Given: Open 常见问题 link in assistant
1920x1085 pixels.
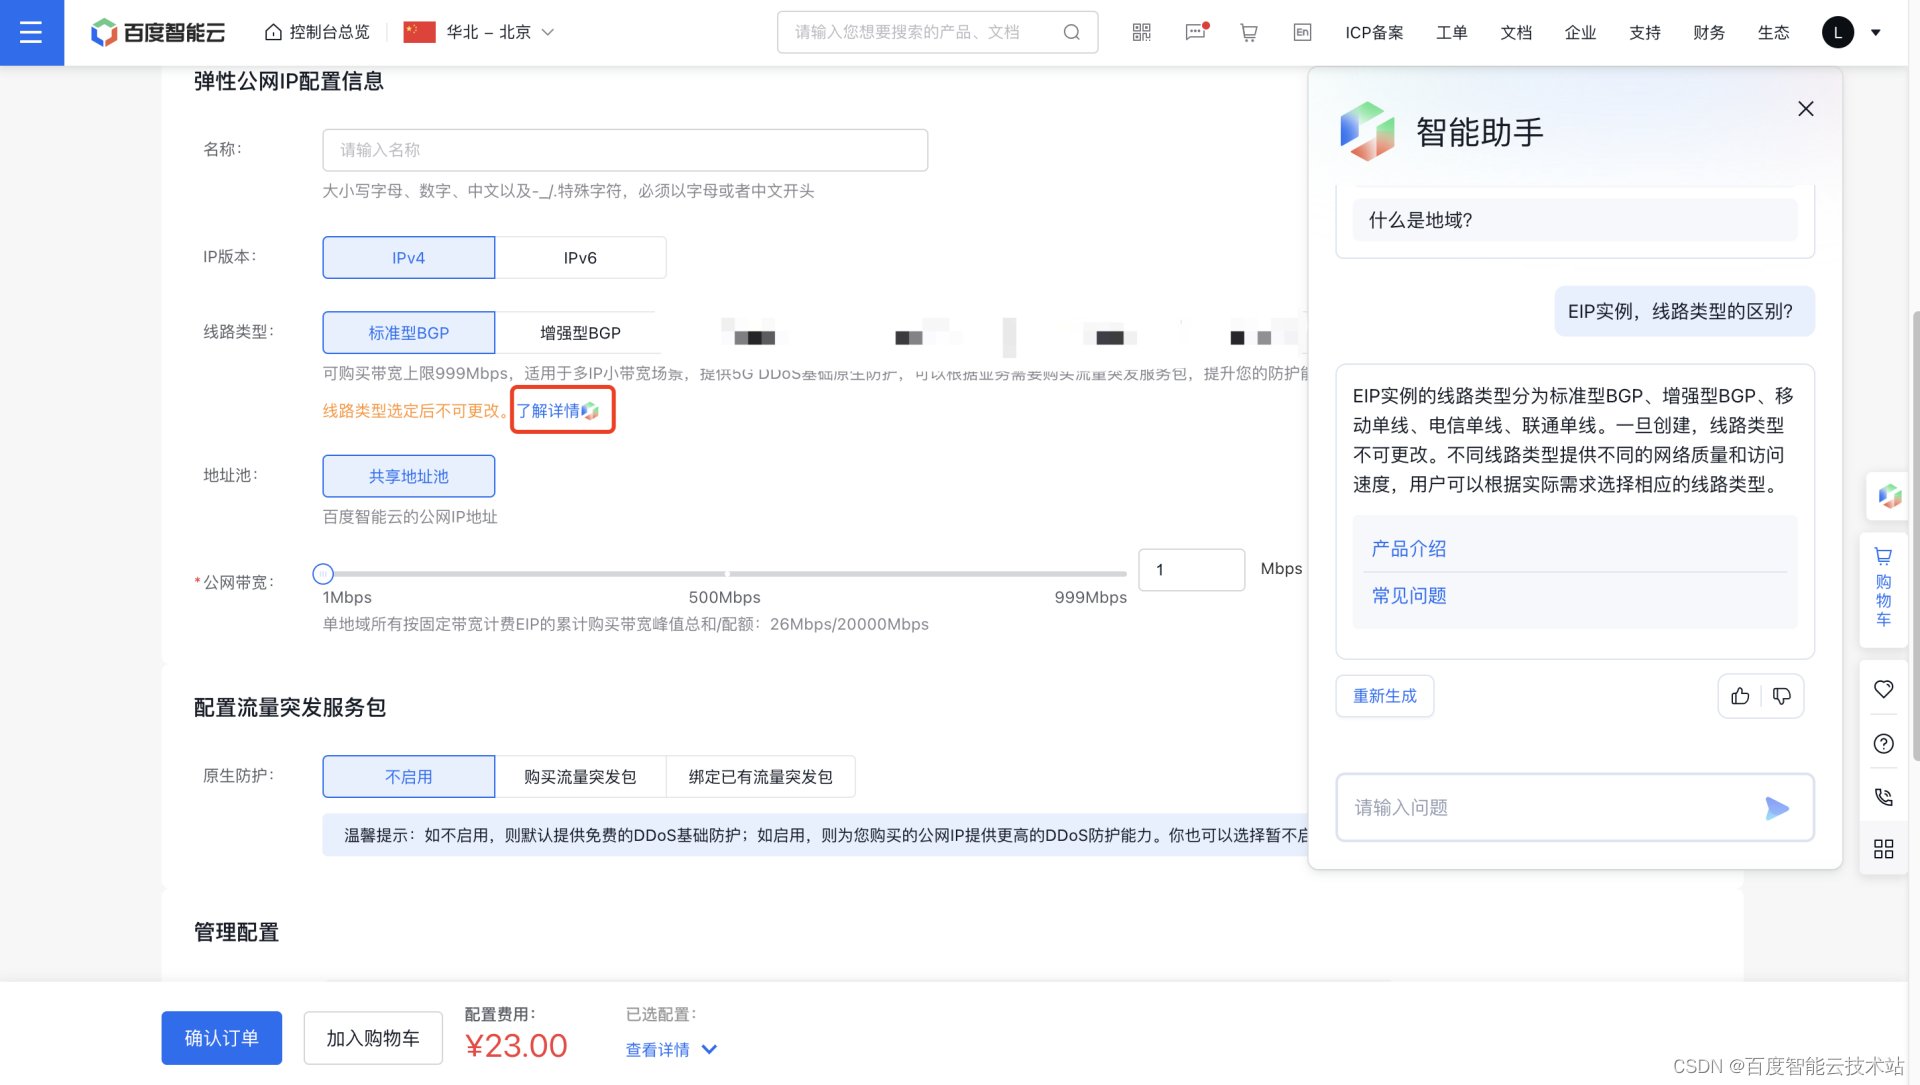Looking at the screenshot, I should pyautogui.click(x=1408, y=595).
